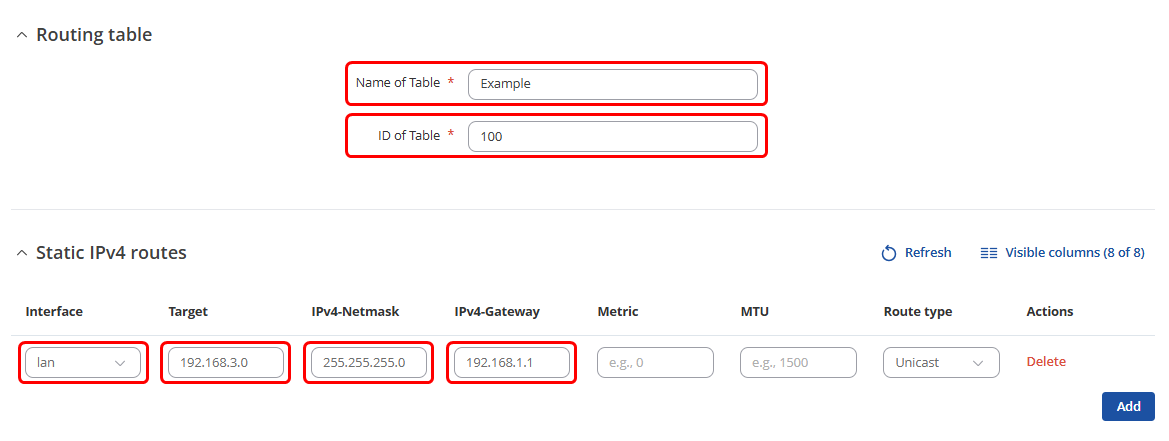This screenshot has width=1169, height=441.
Task: Click the Metric column header
Action: tap(618, 312)
